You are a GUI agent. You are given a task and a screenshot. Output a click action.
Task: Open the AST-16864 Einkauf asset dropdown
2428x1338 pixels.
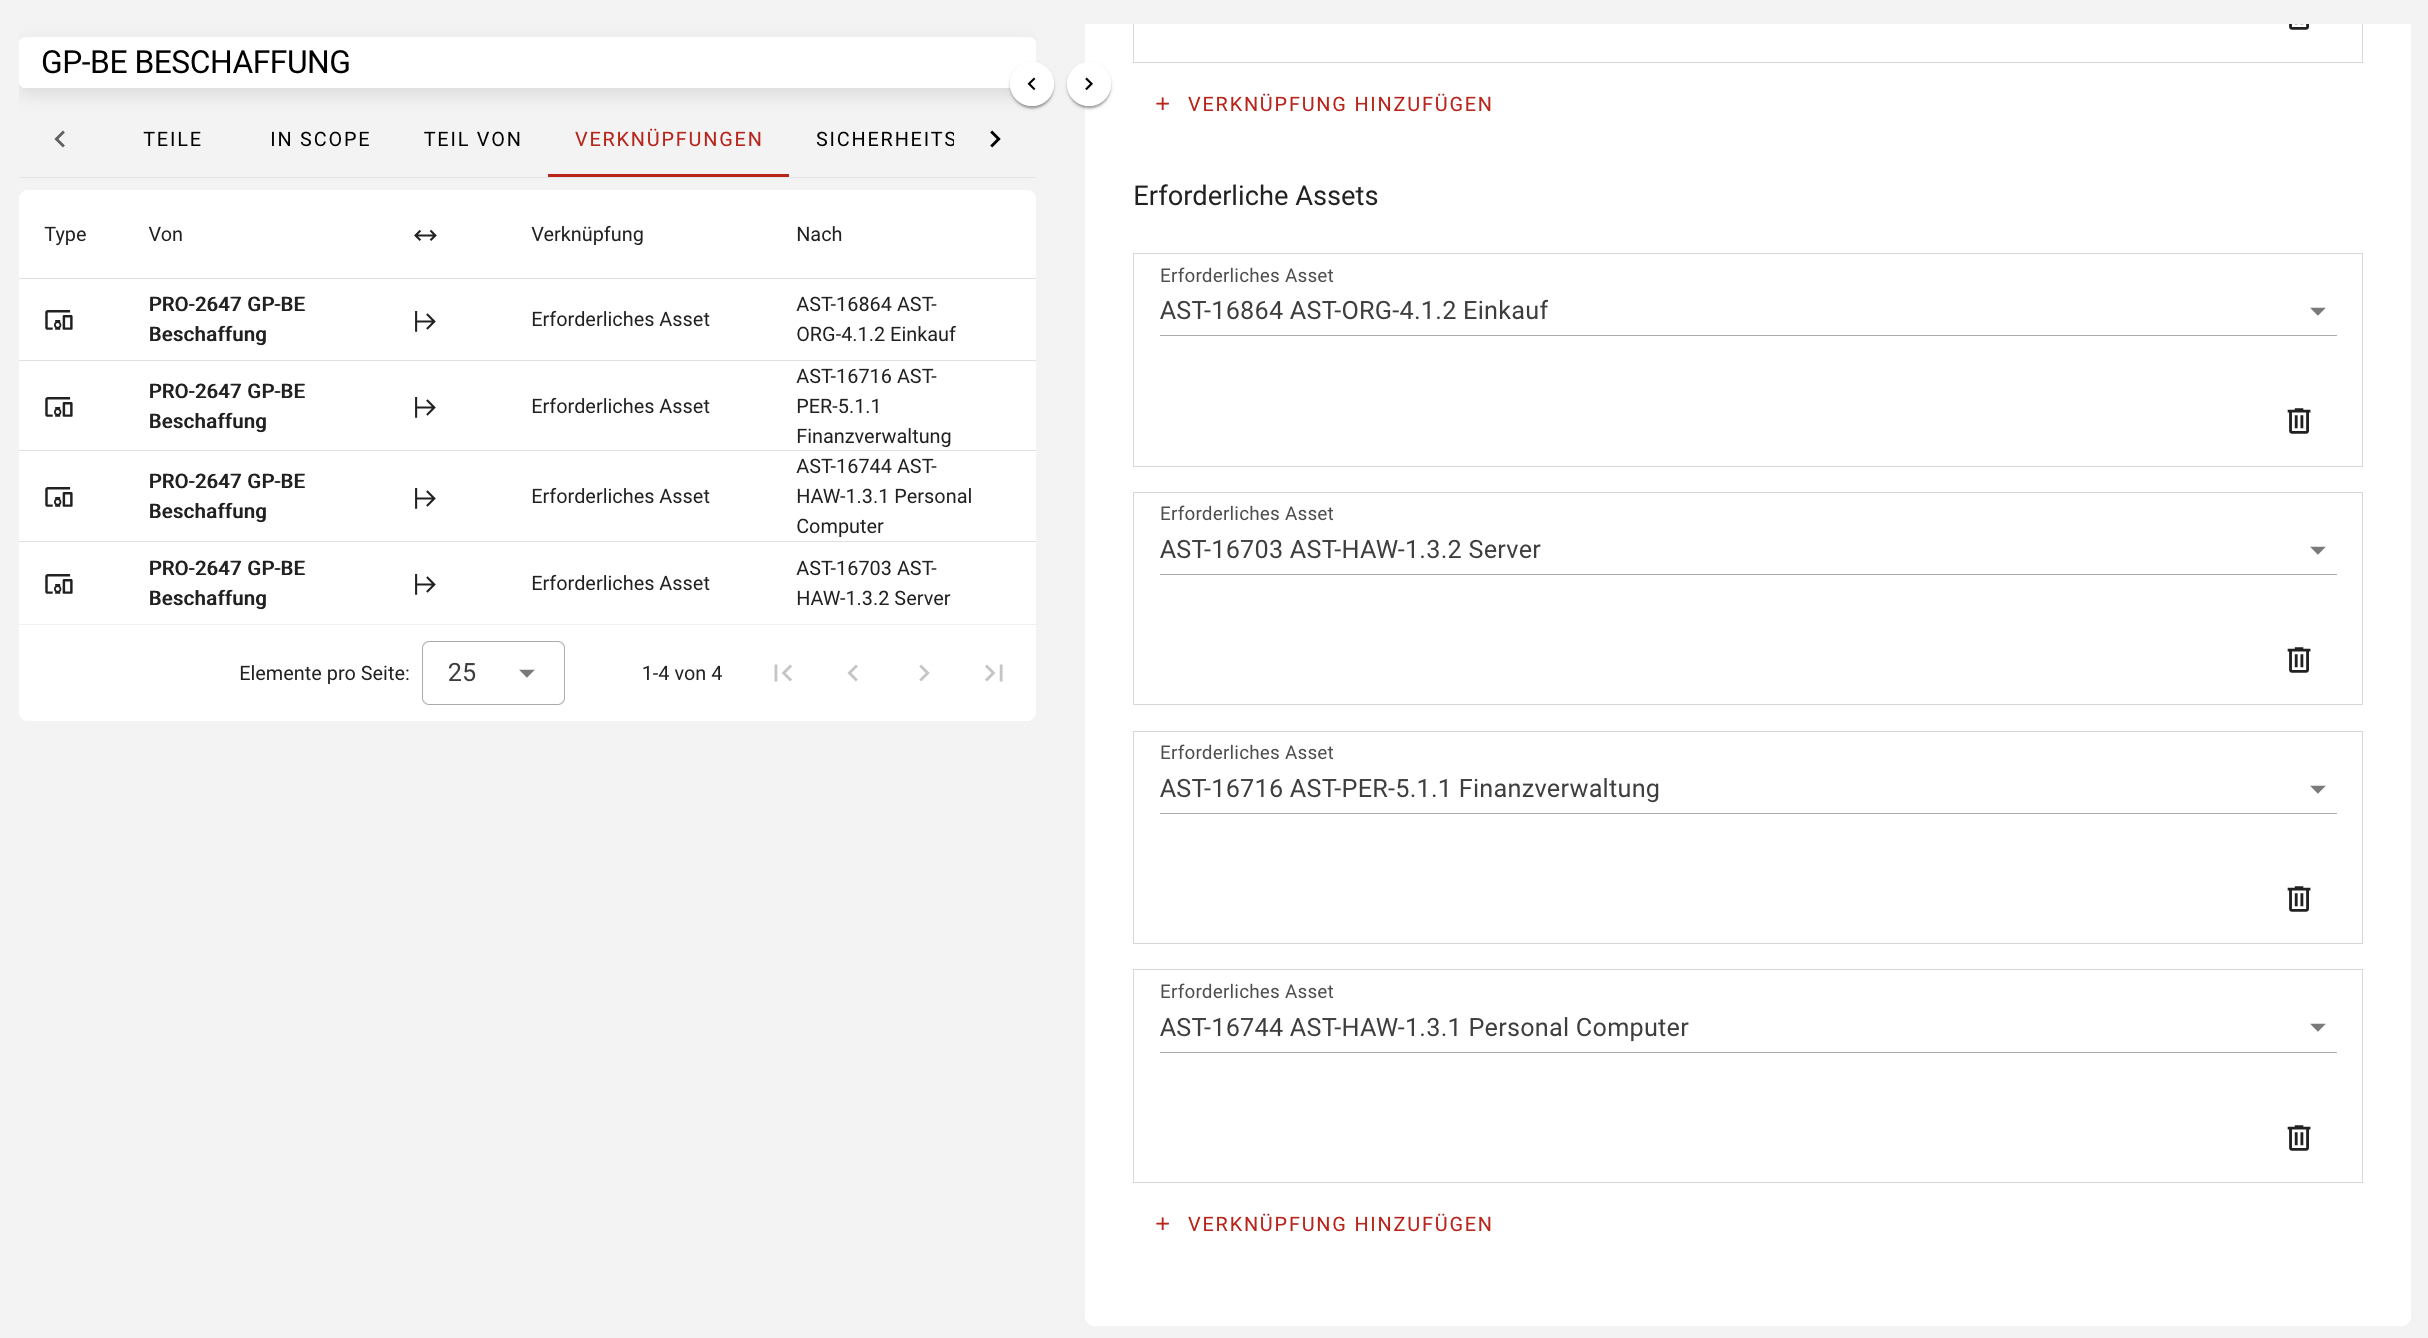click(2317, 311)
